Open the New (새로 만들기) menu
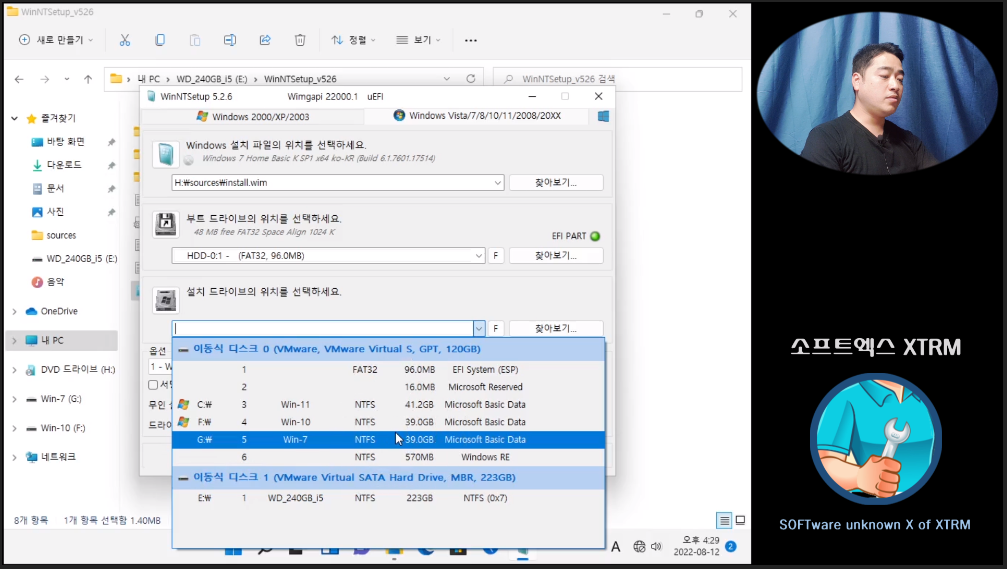1007x569 pixels. [56, 40]
